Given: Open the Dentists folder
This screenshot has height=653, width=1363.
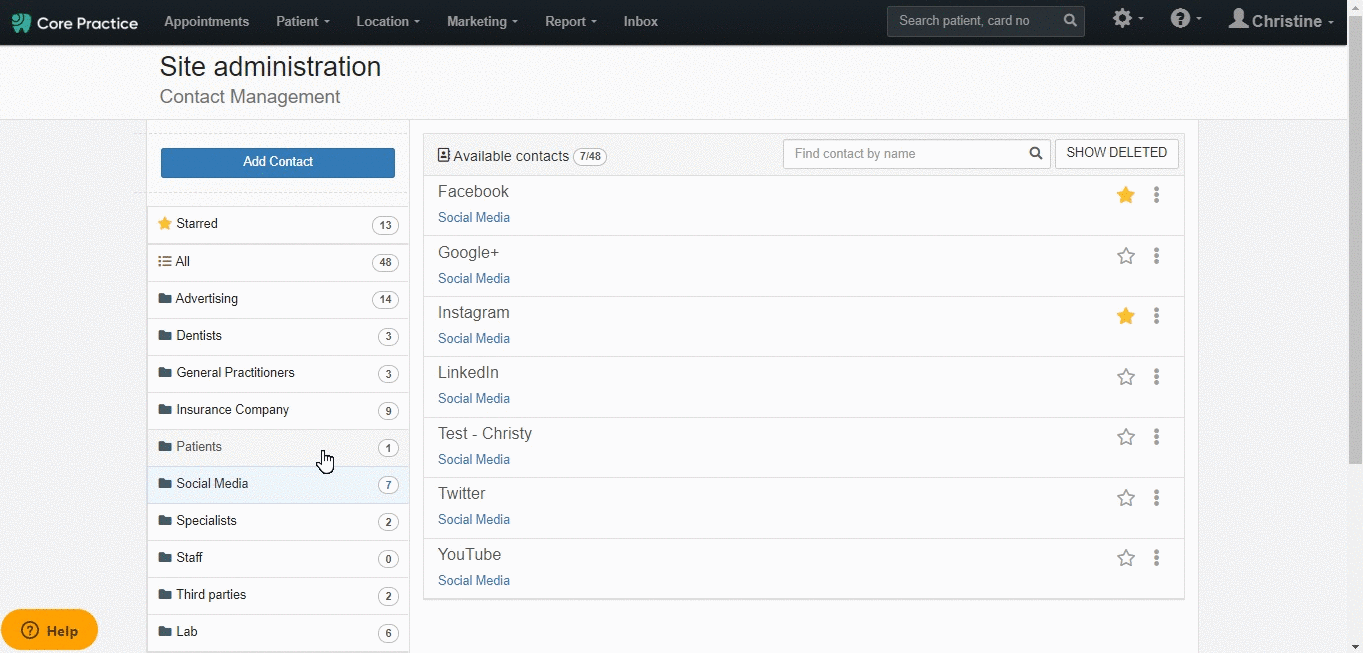Looking at the screenshot, I should pyautogui.click(x=278, y=337).
